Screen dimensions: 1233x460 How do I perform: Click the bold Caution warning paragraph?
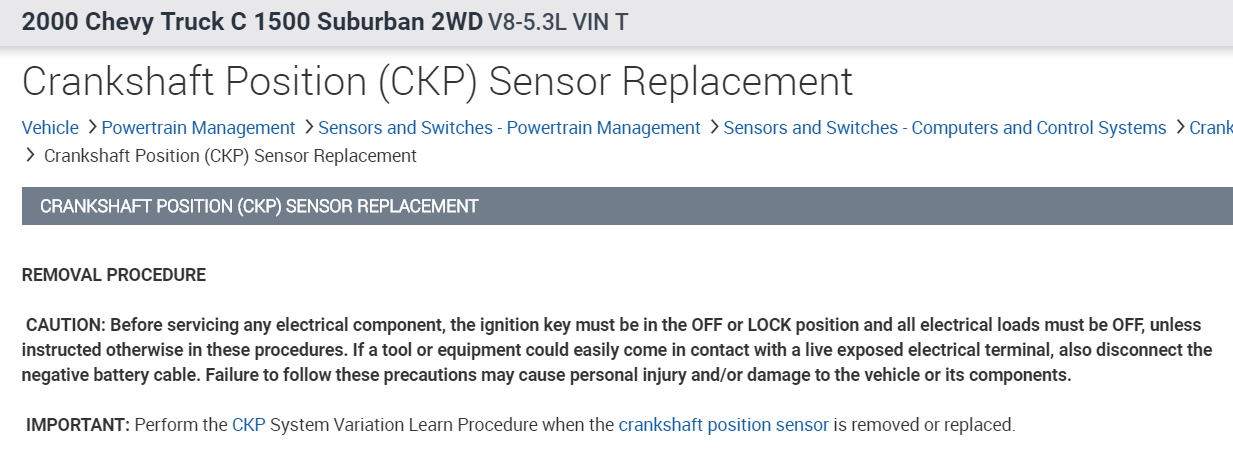point(616,350)
